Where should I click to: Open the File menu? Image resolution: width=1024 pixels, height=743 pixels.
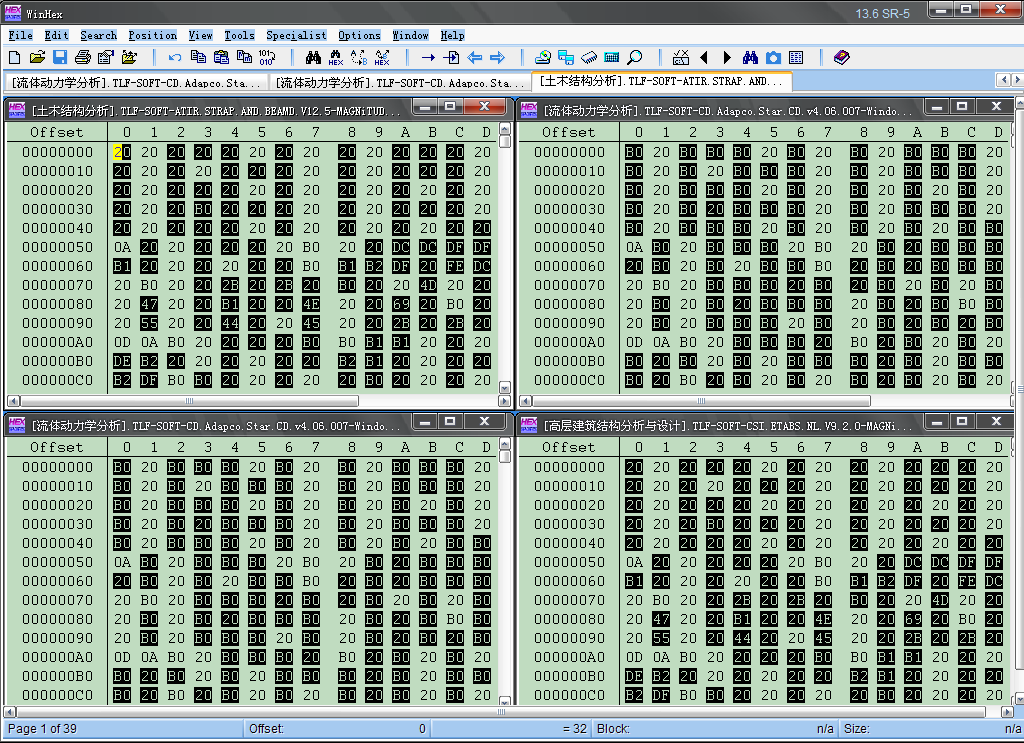click(x=20, y=35)
